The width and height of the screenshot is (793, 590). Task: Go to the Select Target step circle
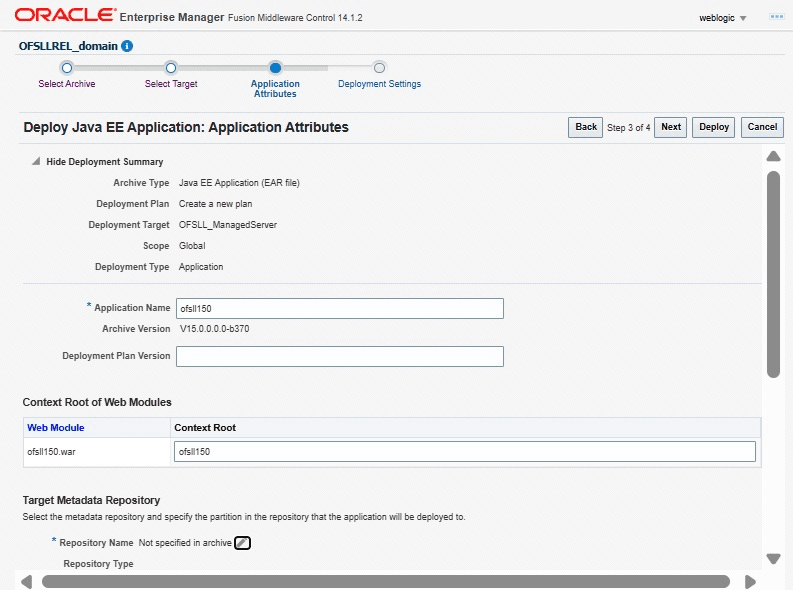pos(171,68)
